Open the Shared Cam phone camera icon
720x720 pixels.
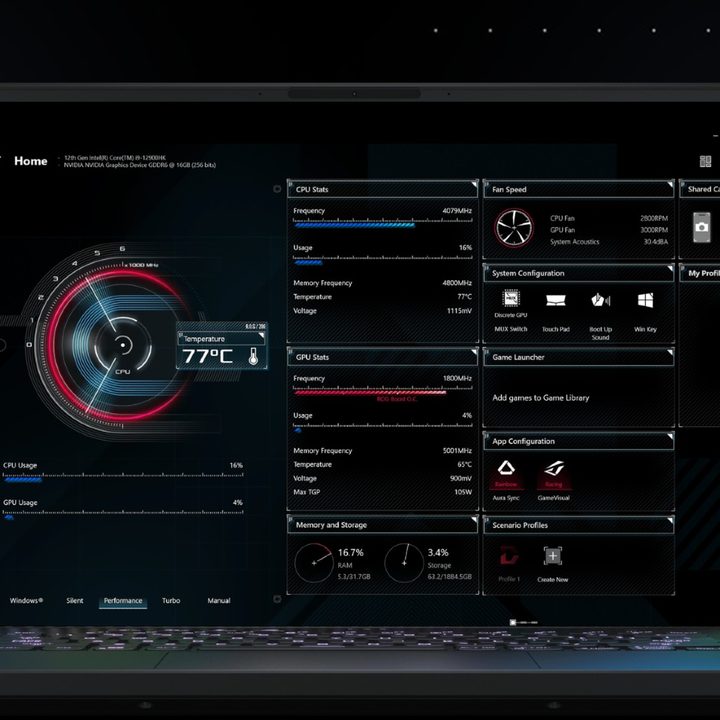click(701, 227)
